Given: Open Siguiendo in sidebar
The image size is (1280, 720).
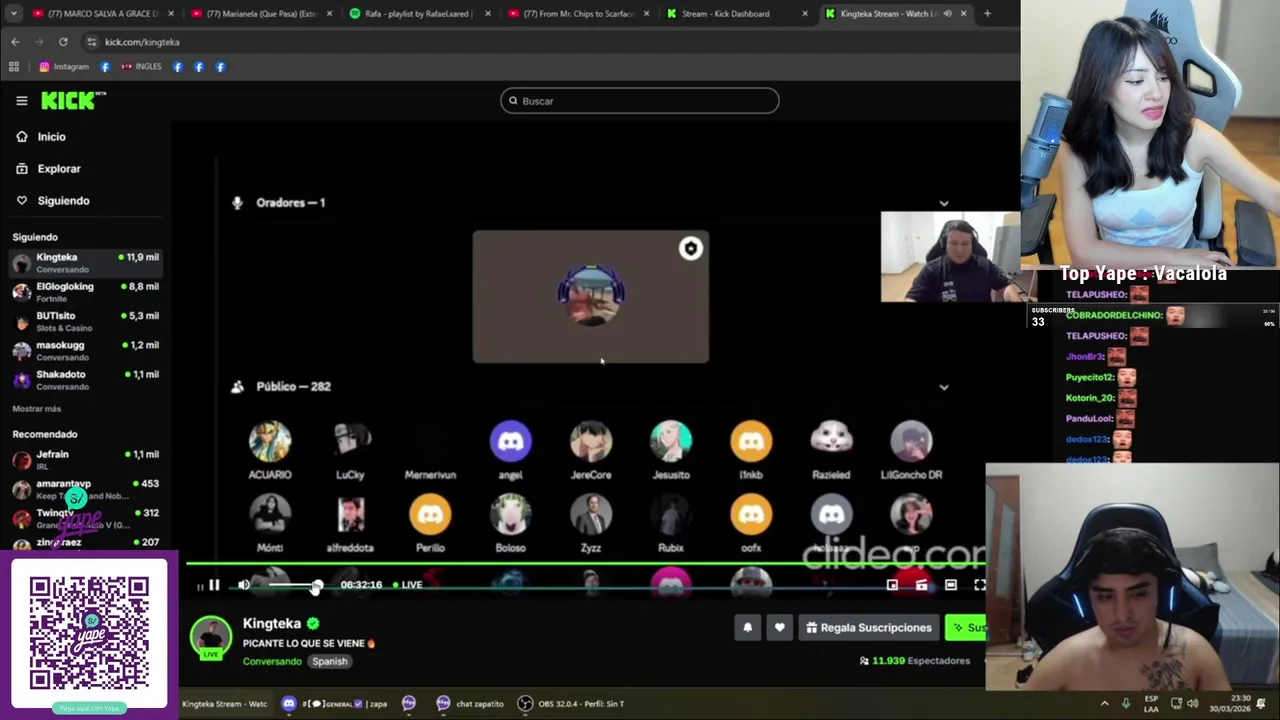Looking at the screenshot, I should pos(52,201).
